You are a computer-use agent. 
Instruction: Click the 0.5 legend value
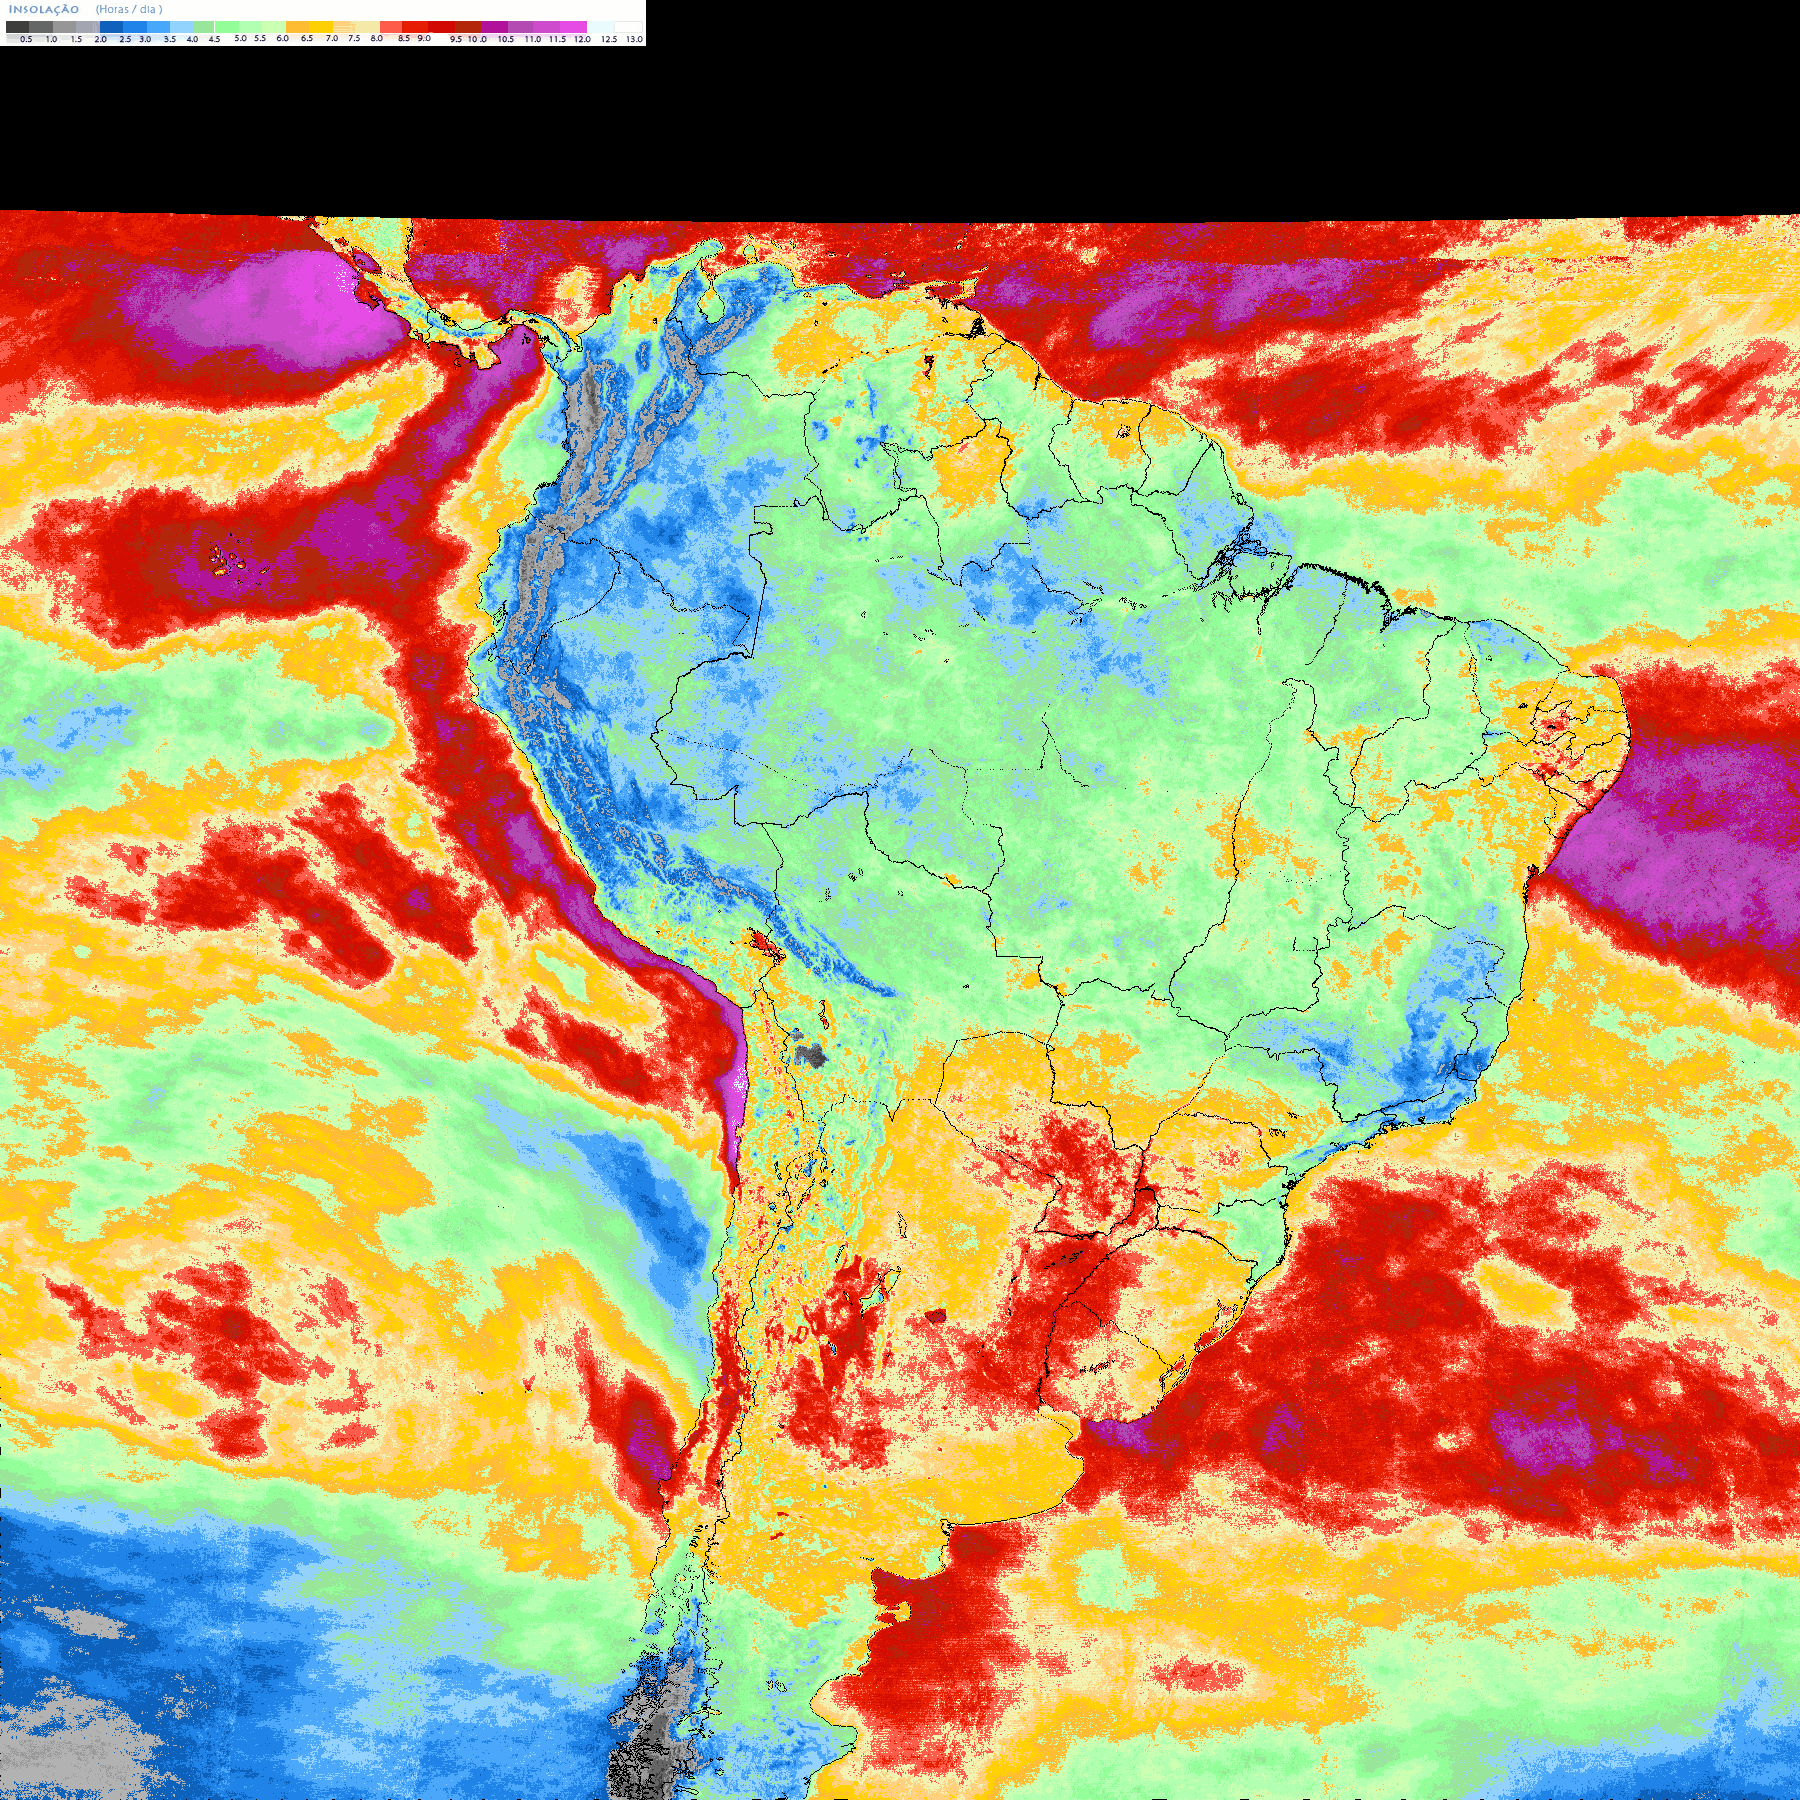click(x=26, y=39)
